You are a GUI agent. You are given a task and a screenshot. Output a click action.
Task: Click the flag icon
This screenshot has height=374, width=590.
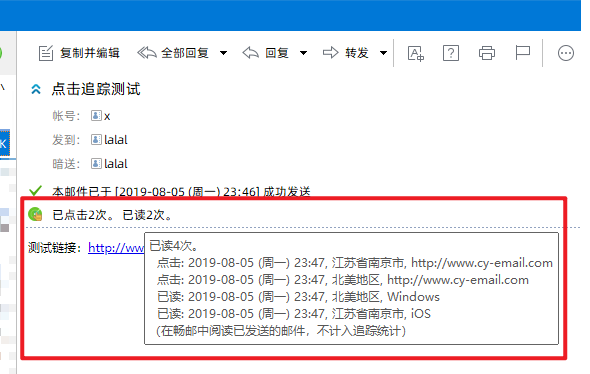click(522, 53)
